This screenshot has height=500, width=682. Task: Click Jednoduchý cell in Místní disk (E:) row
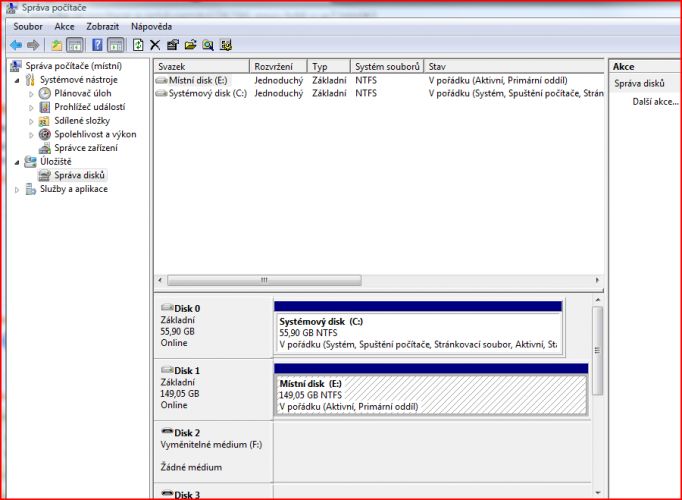[x=278, y=80]
